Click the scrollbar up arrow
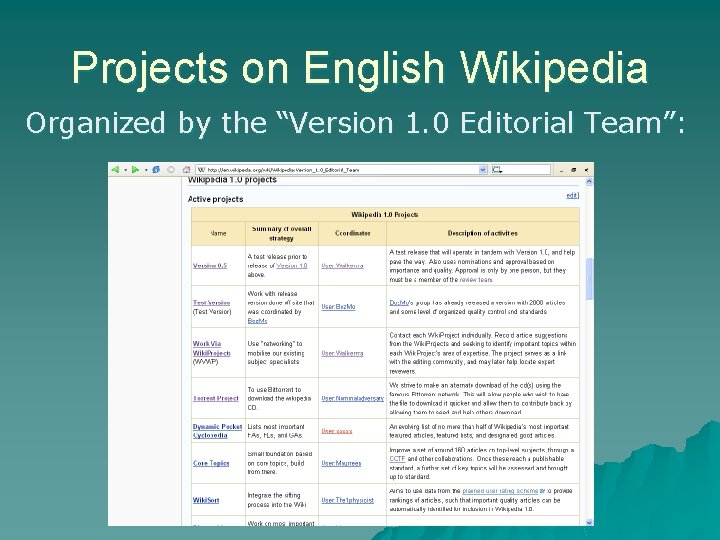 click(589, 182)
